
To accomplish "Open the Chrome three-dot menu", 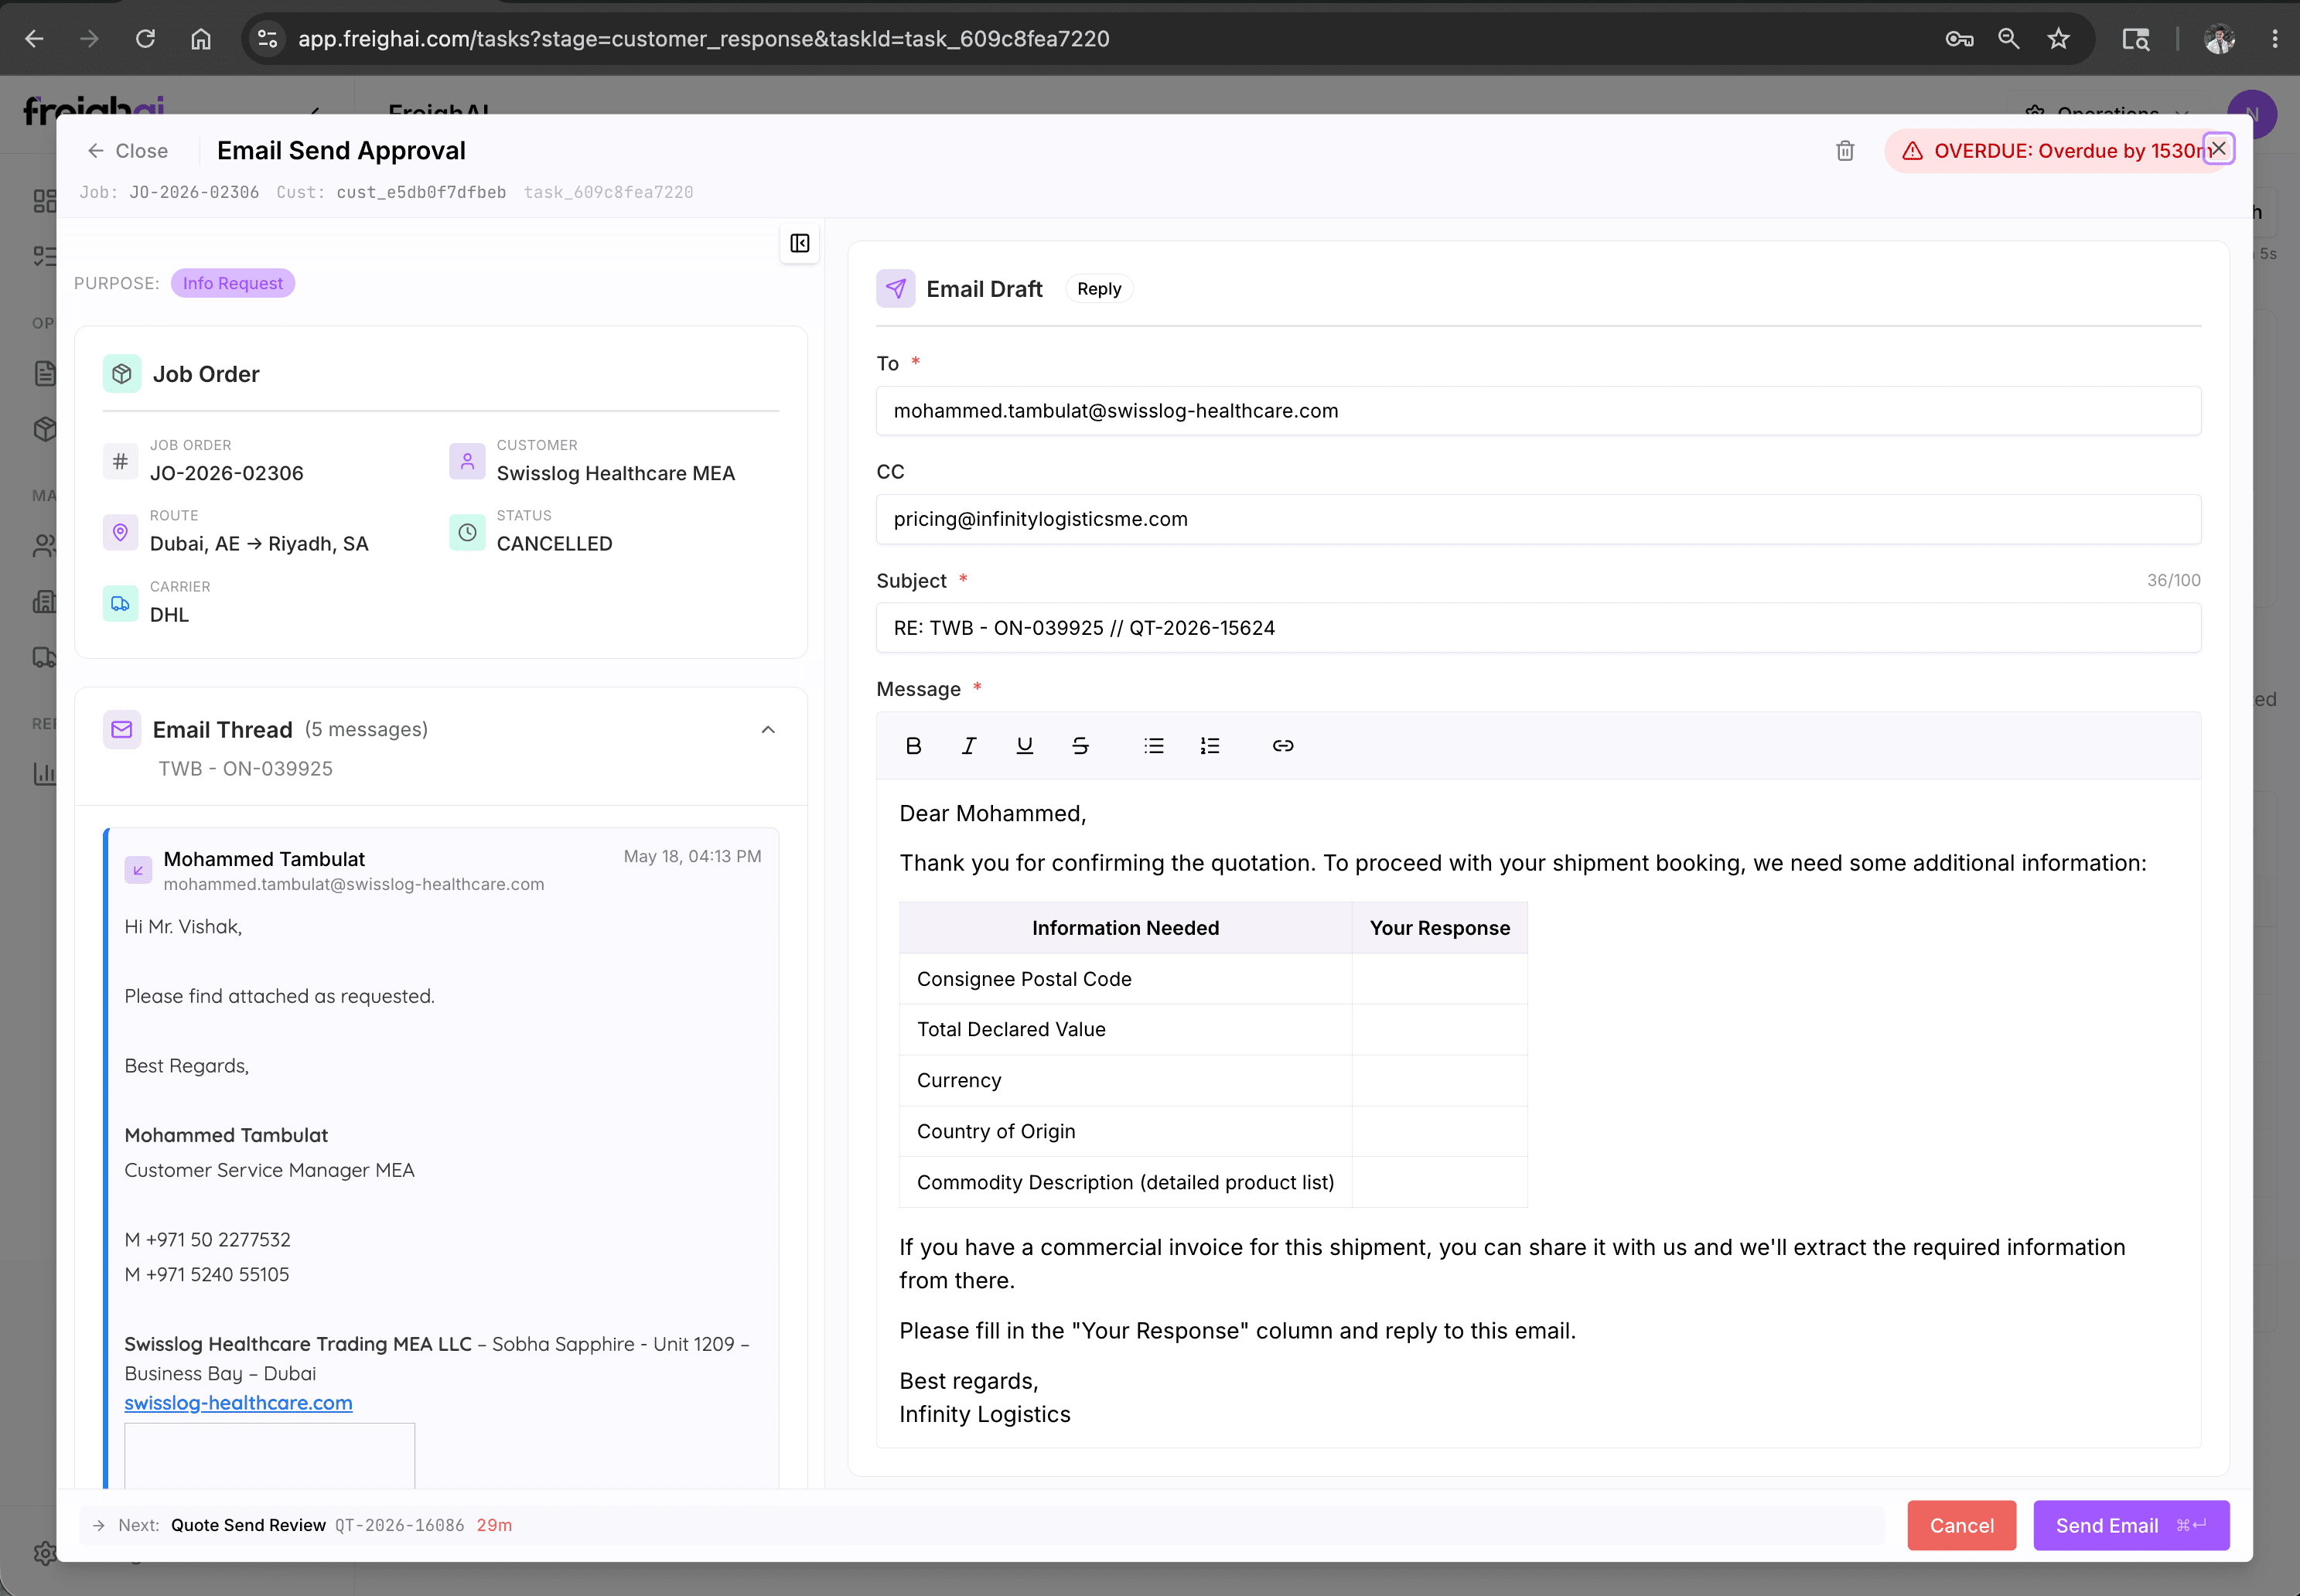I will click(x=2275, y=39).
